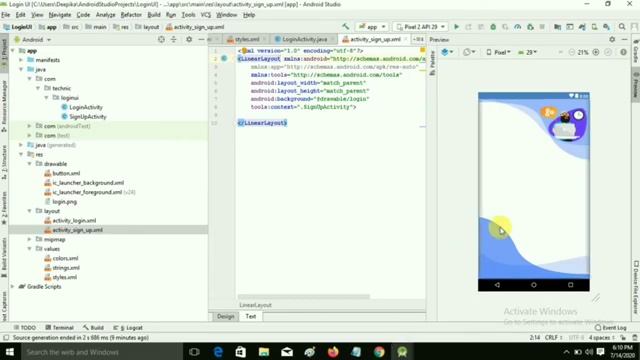This screenshot has height=360, width=640.
Task: Open the Structure side tab
Action: [x=4, y=163]
